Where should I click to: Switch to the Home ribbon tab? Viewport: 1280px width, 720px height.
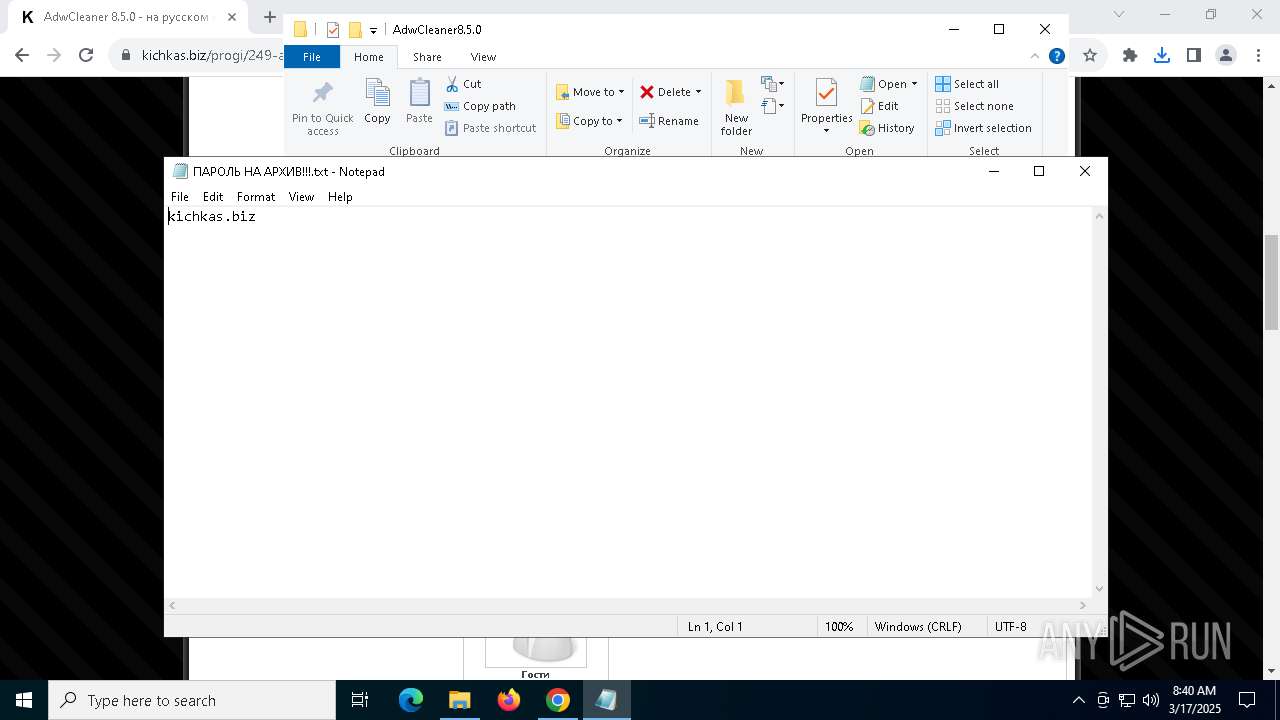(368, 57)
